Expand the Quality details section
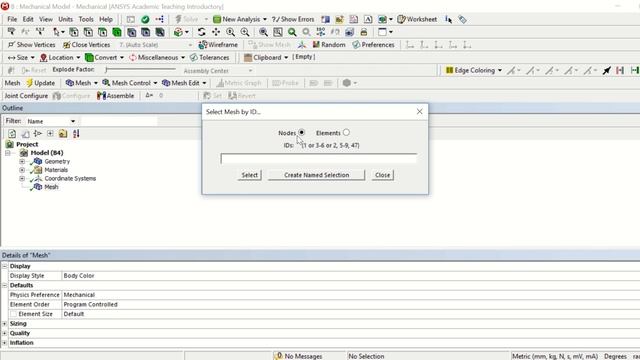 pos(4,333)
